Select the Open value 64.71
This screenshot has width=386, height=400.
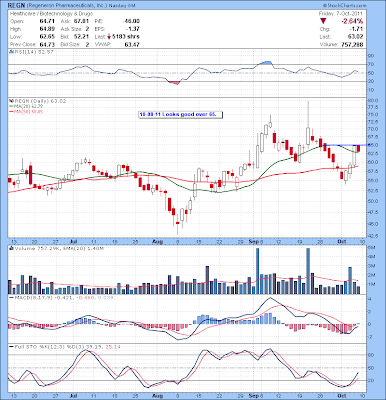pyautogui.click(x=47, y=21)
